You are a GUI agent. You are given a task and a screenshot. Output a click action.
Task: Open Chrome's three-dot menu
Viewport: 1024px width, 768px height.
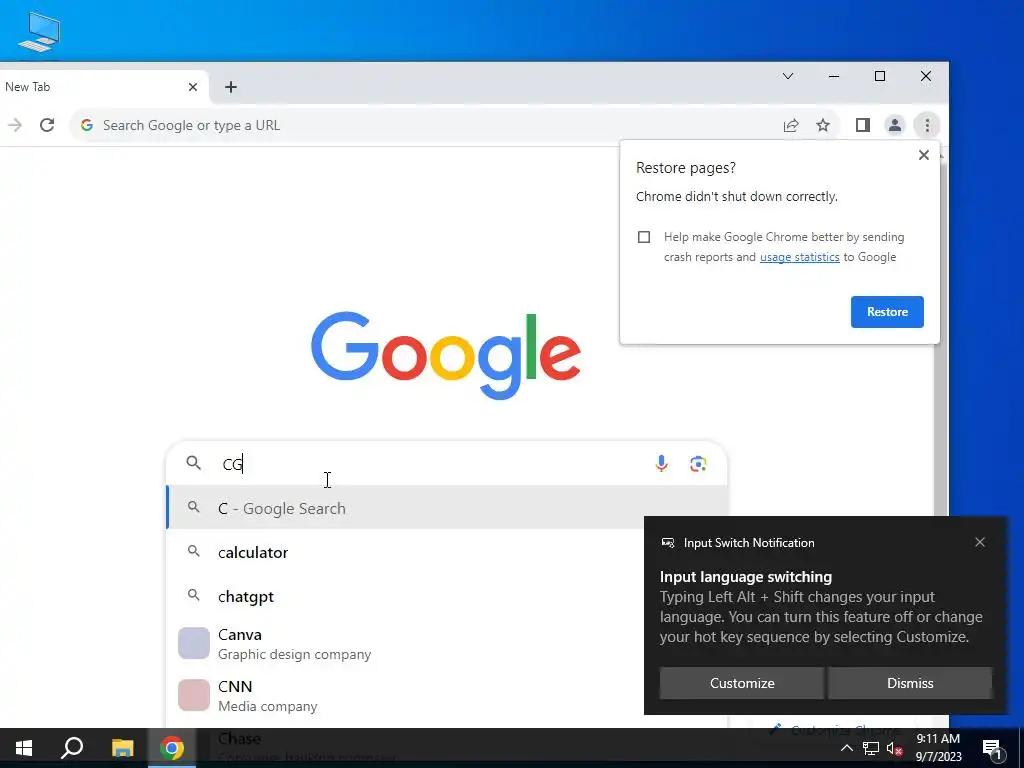pyautogui.click(x=927, y=125)
